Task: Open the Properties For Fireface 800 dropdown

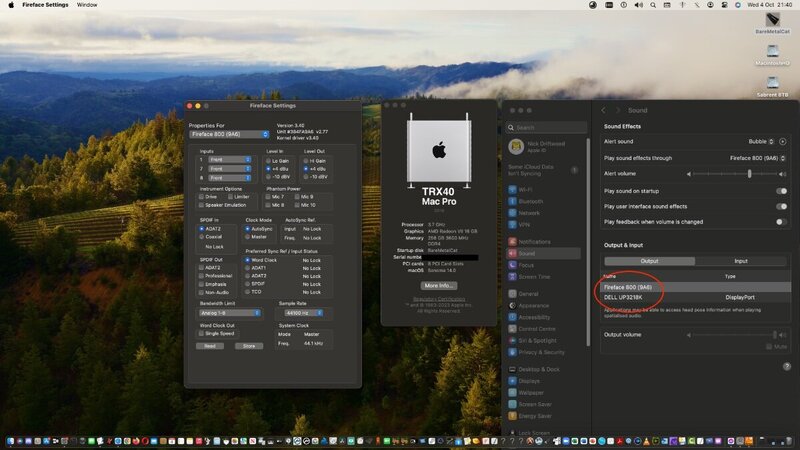Action: tap(230, 134)
